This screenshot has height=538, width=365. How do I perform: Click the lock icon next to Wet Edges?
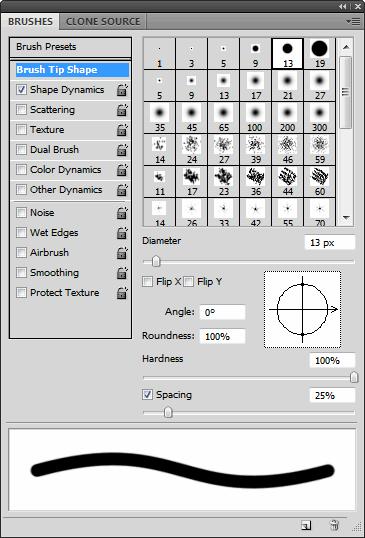tap(122, 233)
